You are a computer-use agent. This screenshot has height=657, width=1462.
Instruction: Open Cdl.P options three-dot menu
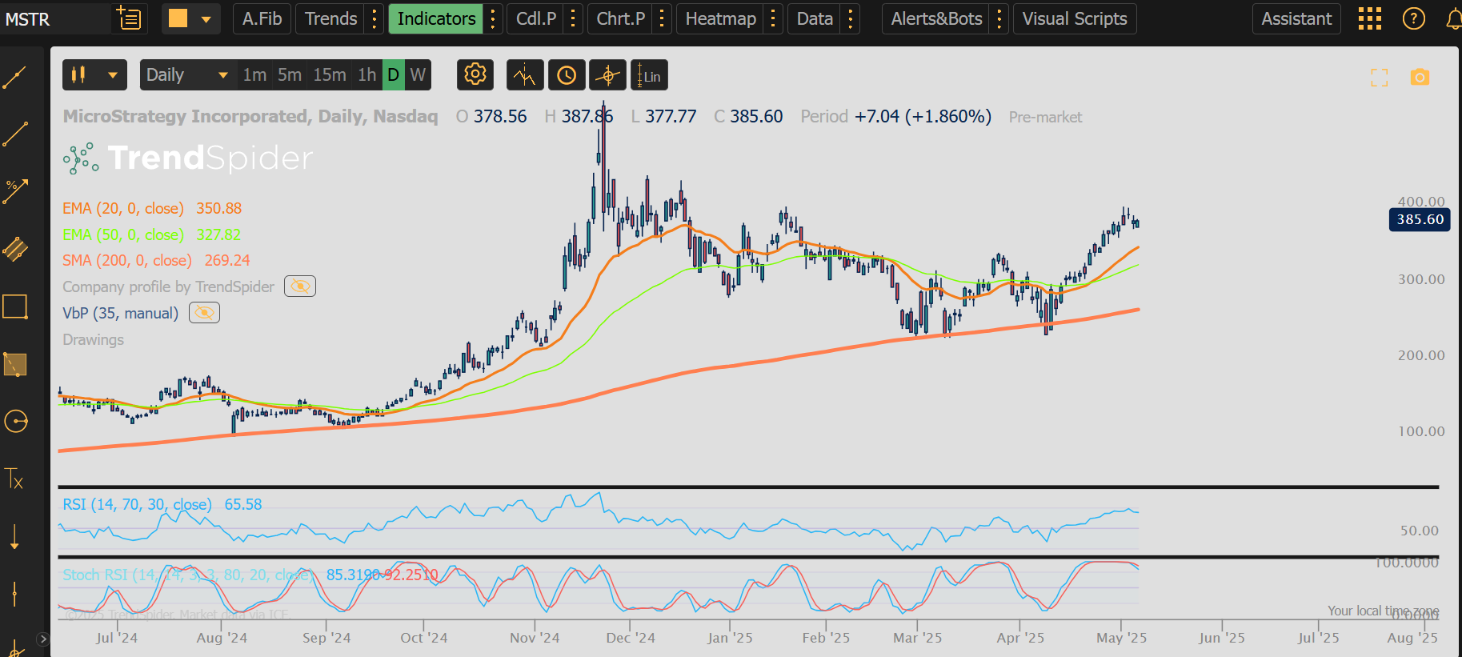573,18
